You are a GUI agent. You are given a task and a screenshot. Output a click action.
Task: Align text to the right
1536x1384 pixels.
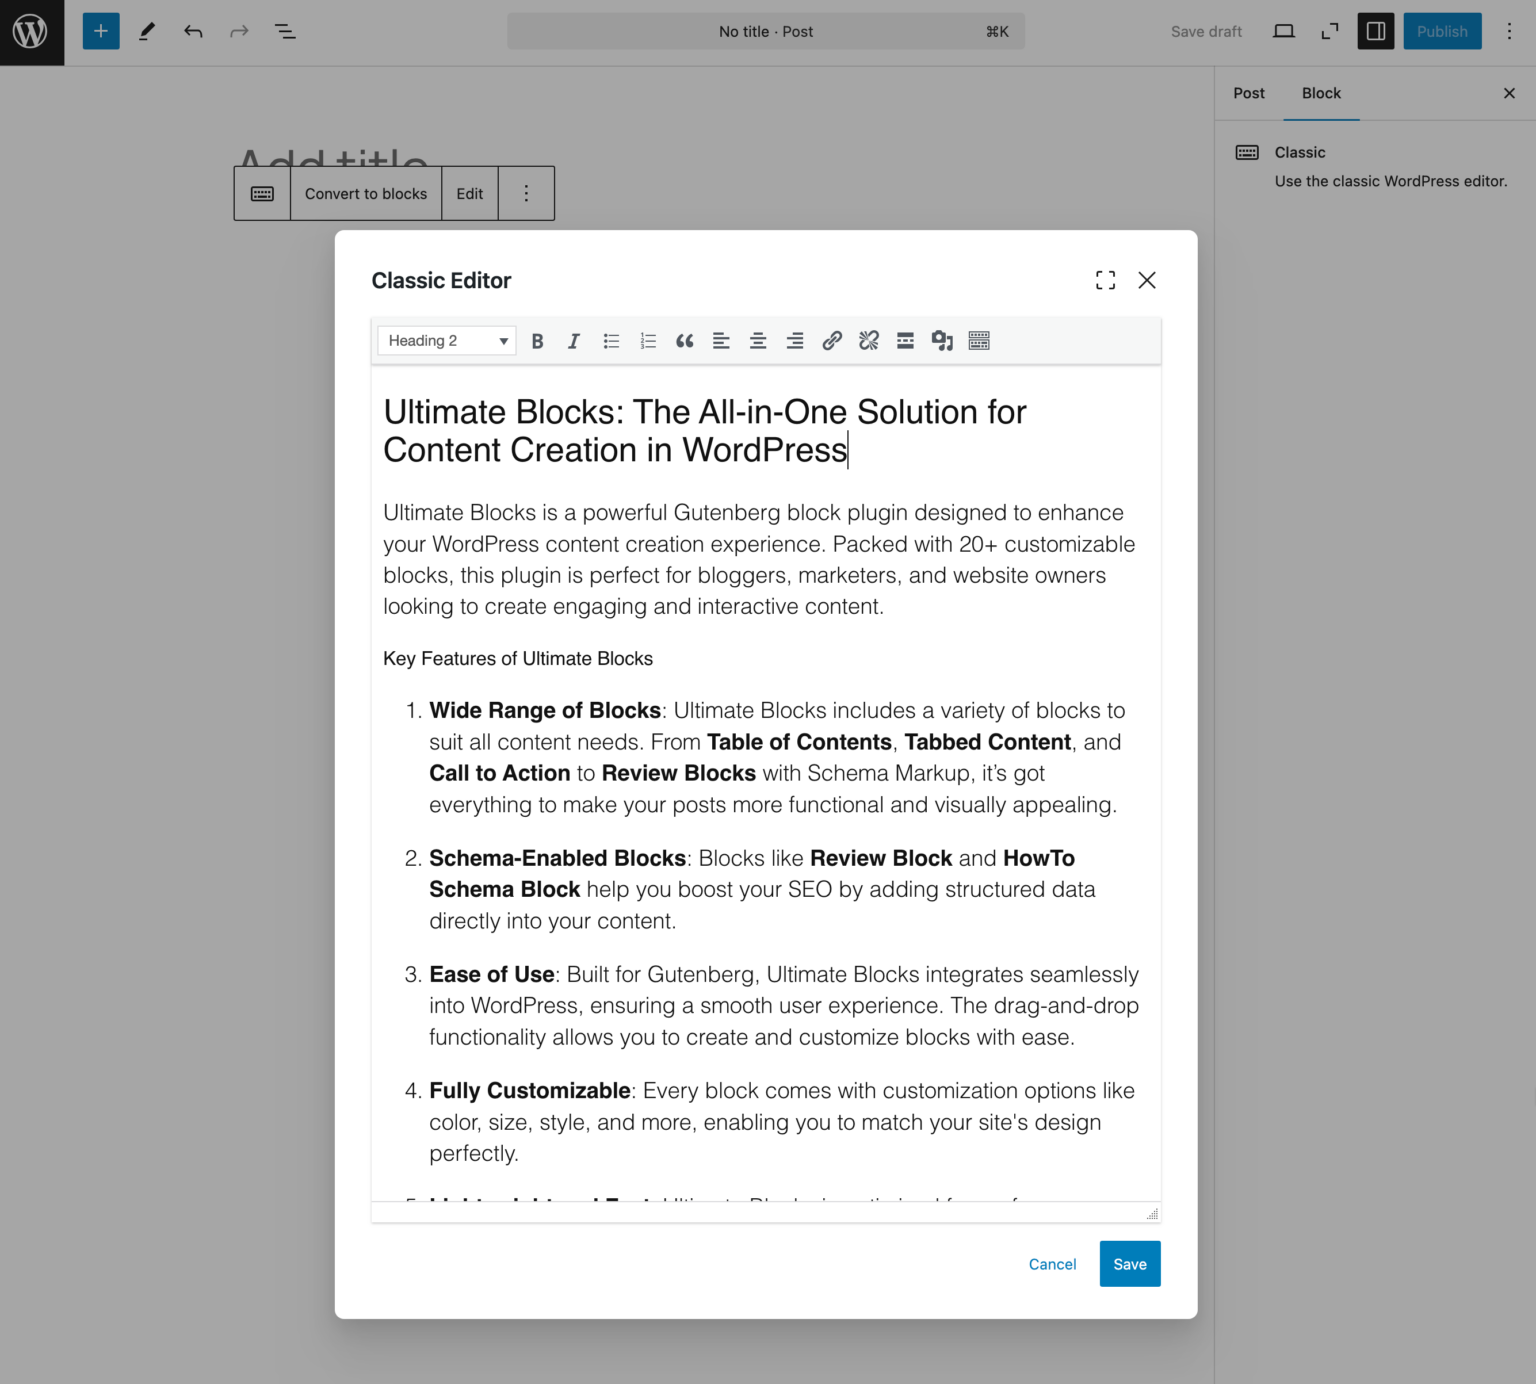click(795, 341)
